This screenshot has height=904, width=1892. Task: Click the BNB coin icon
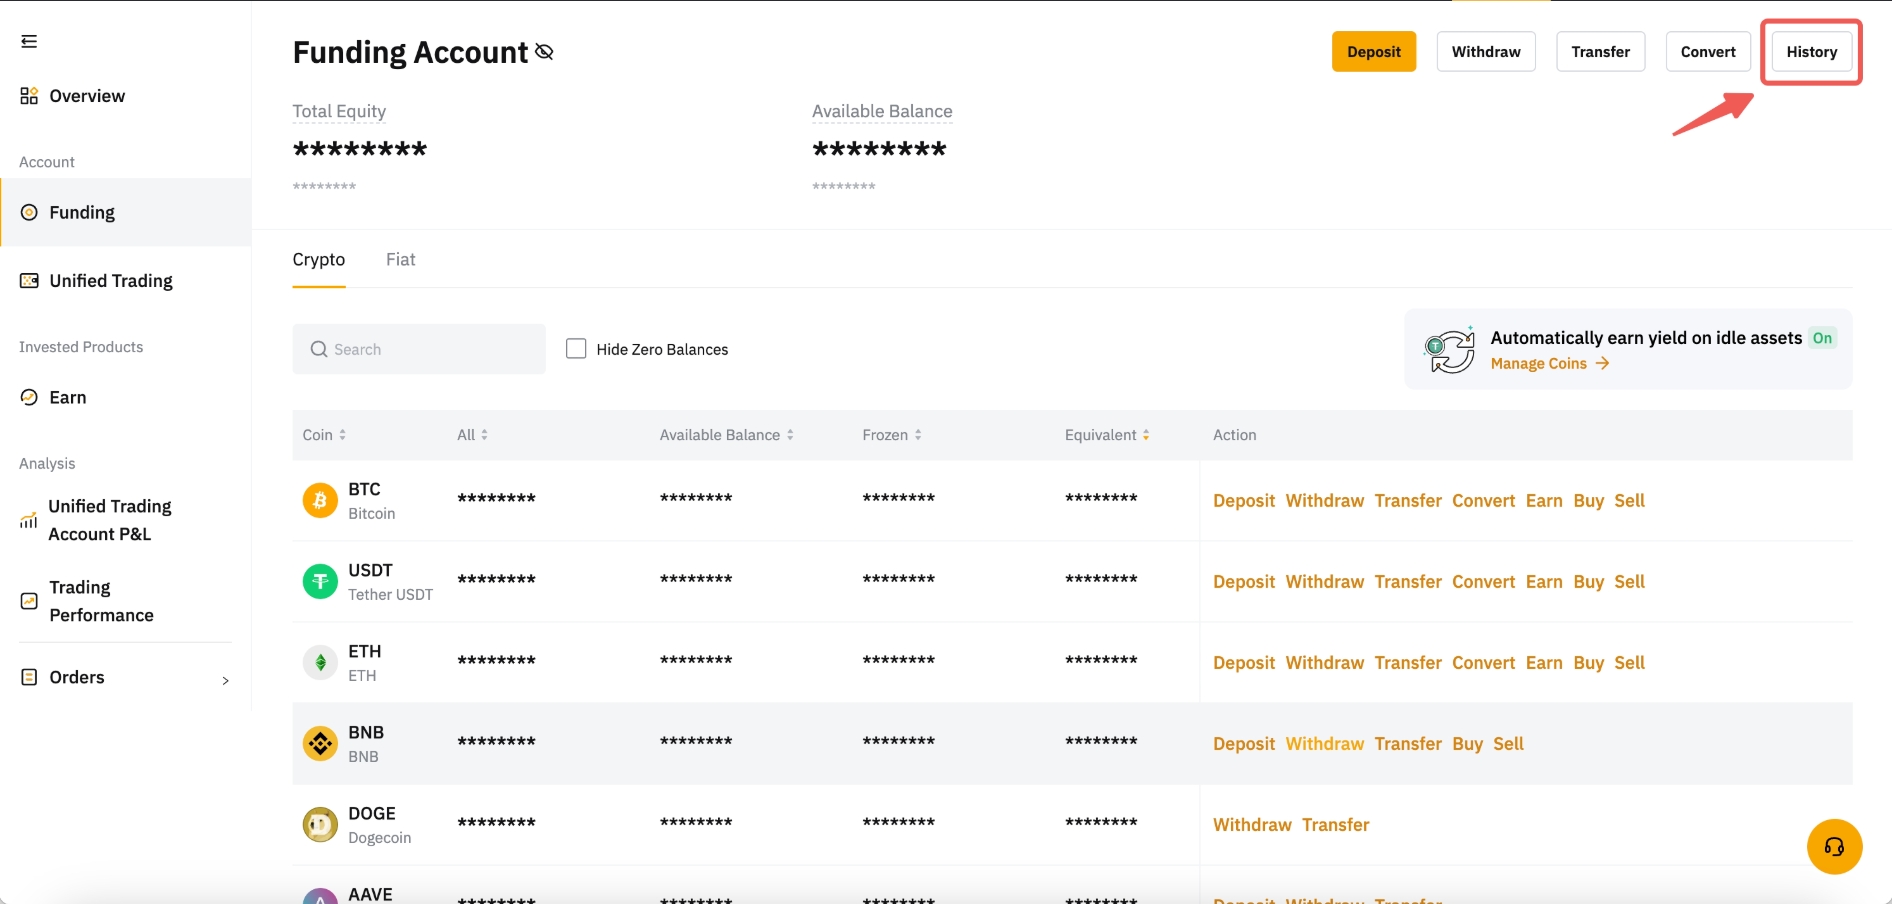[x=320, y=743]
